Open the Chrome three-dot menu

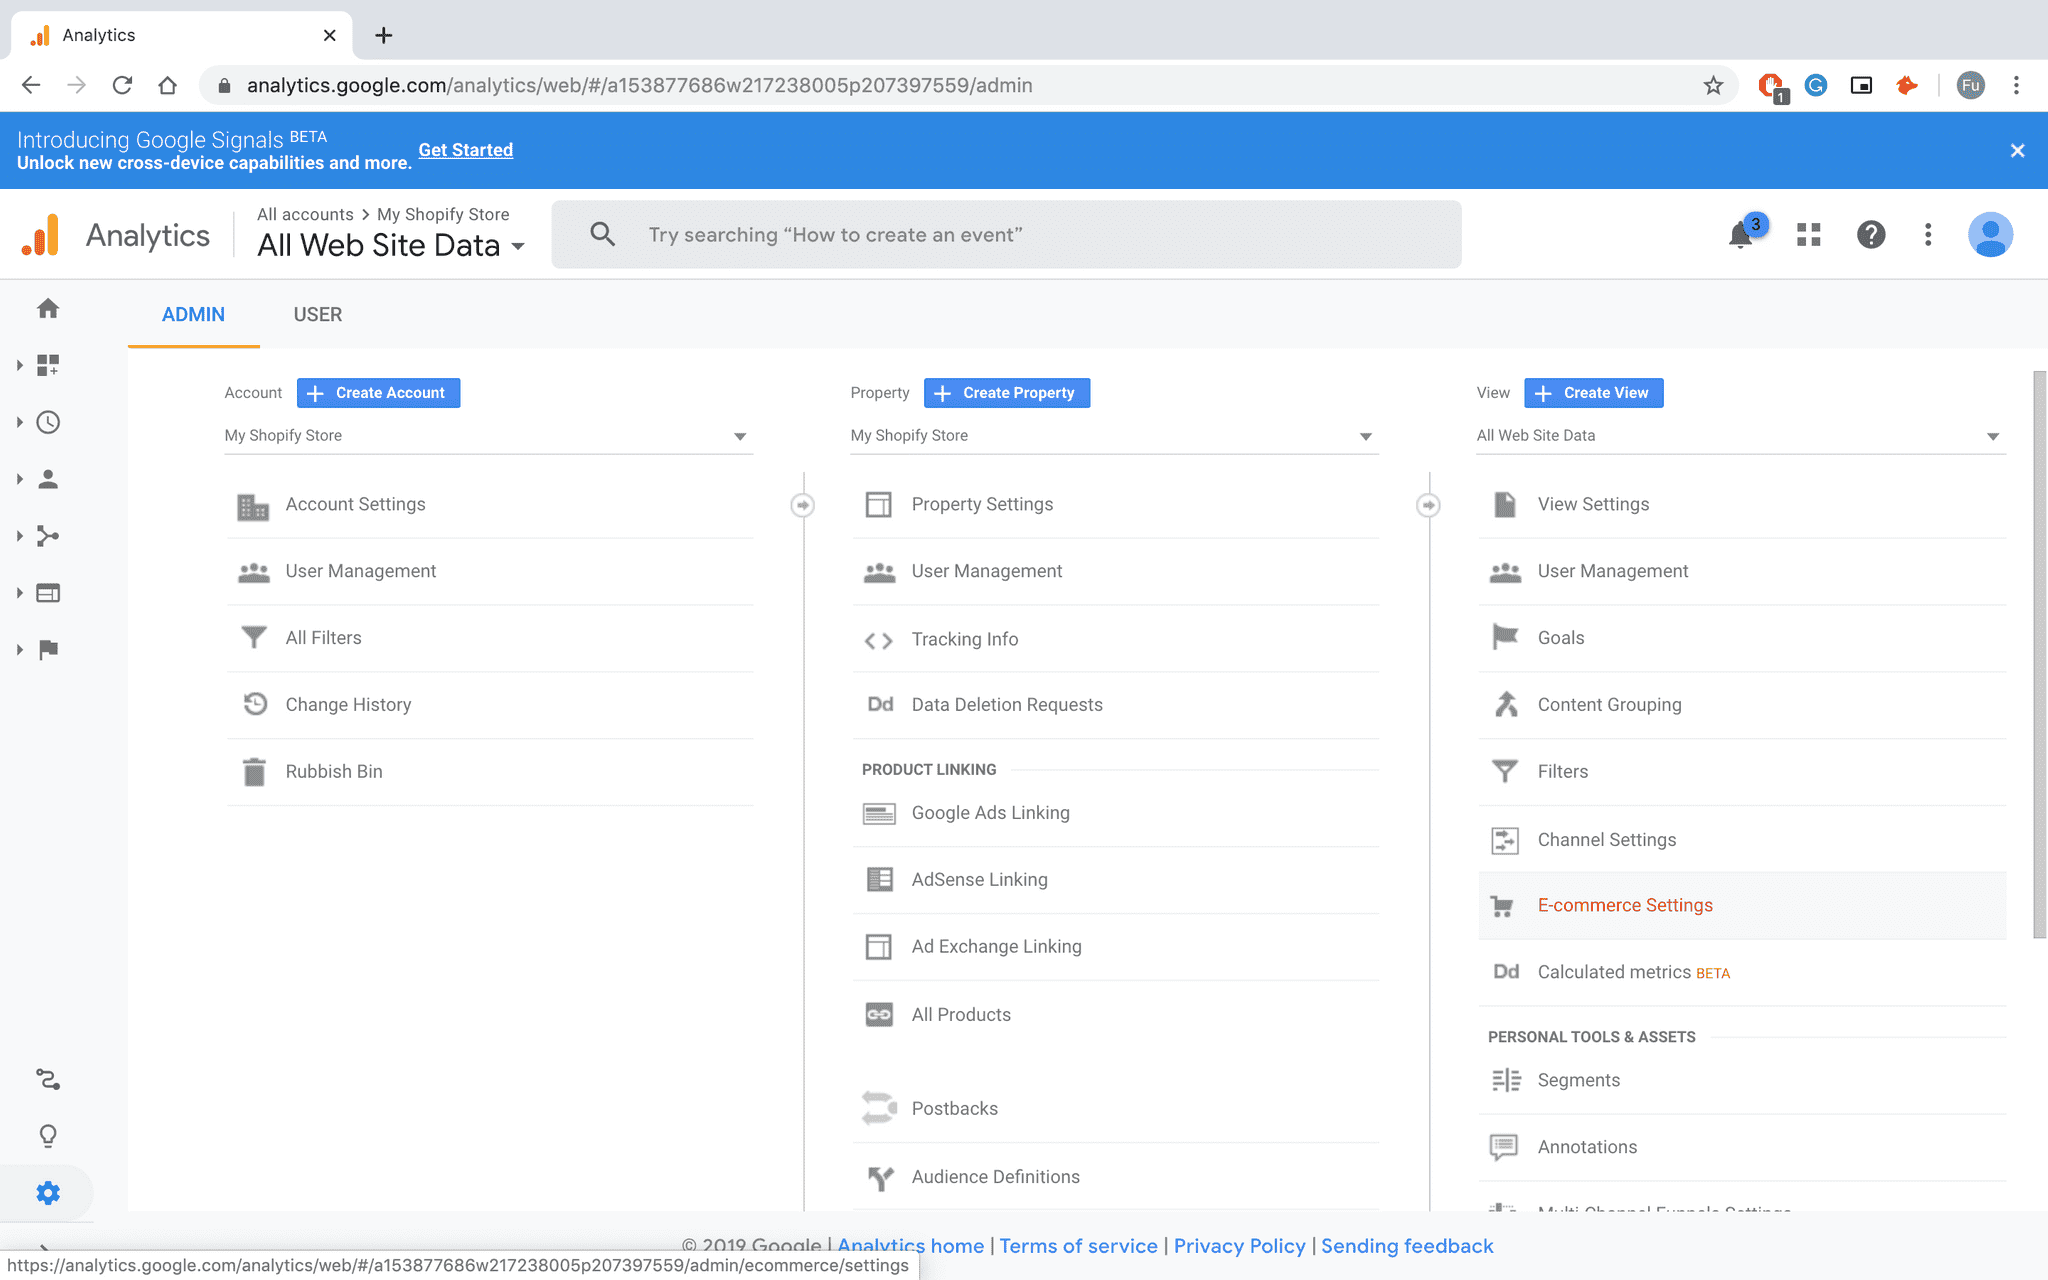click(2016, 86)
